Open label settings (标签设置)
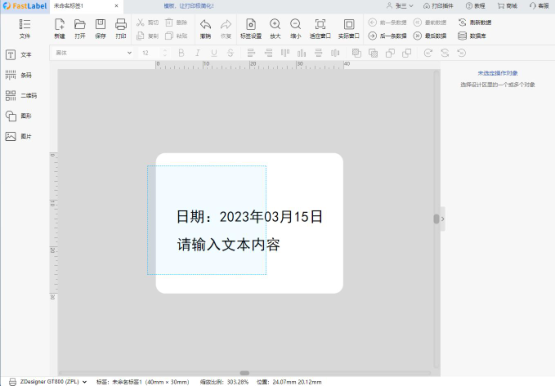Viewport: 557px width, 387px height. click(251, 29)
